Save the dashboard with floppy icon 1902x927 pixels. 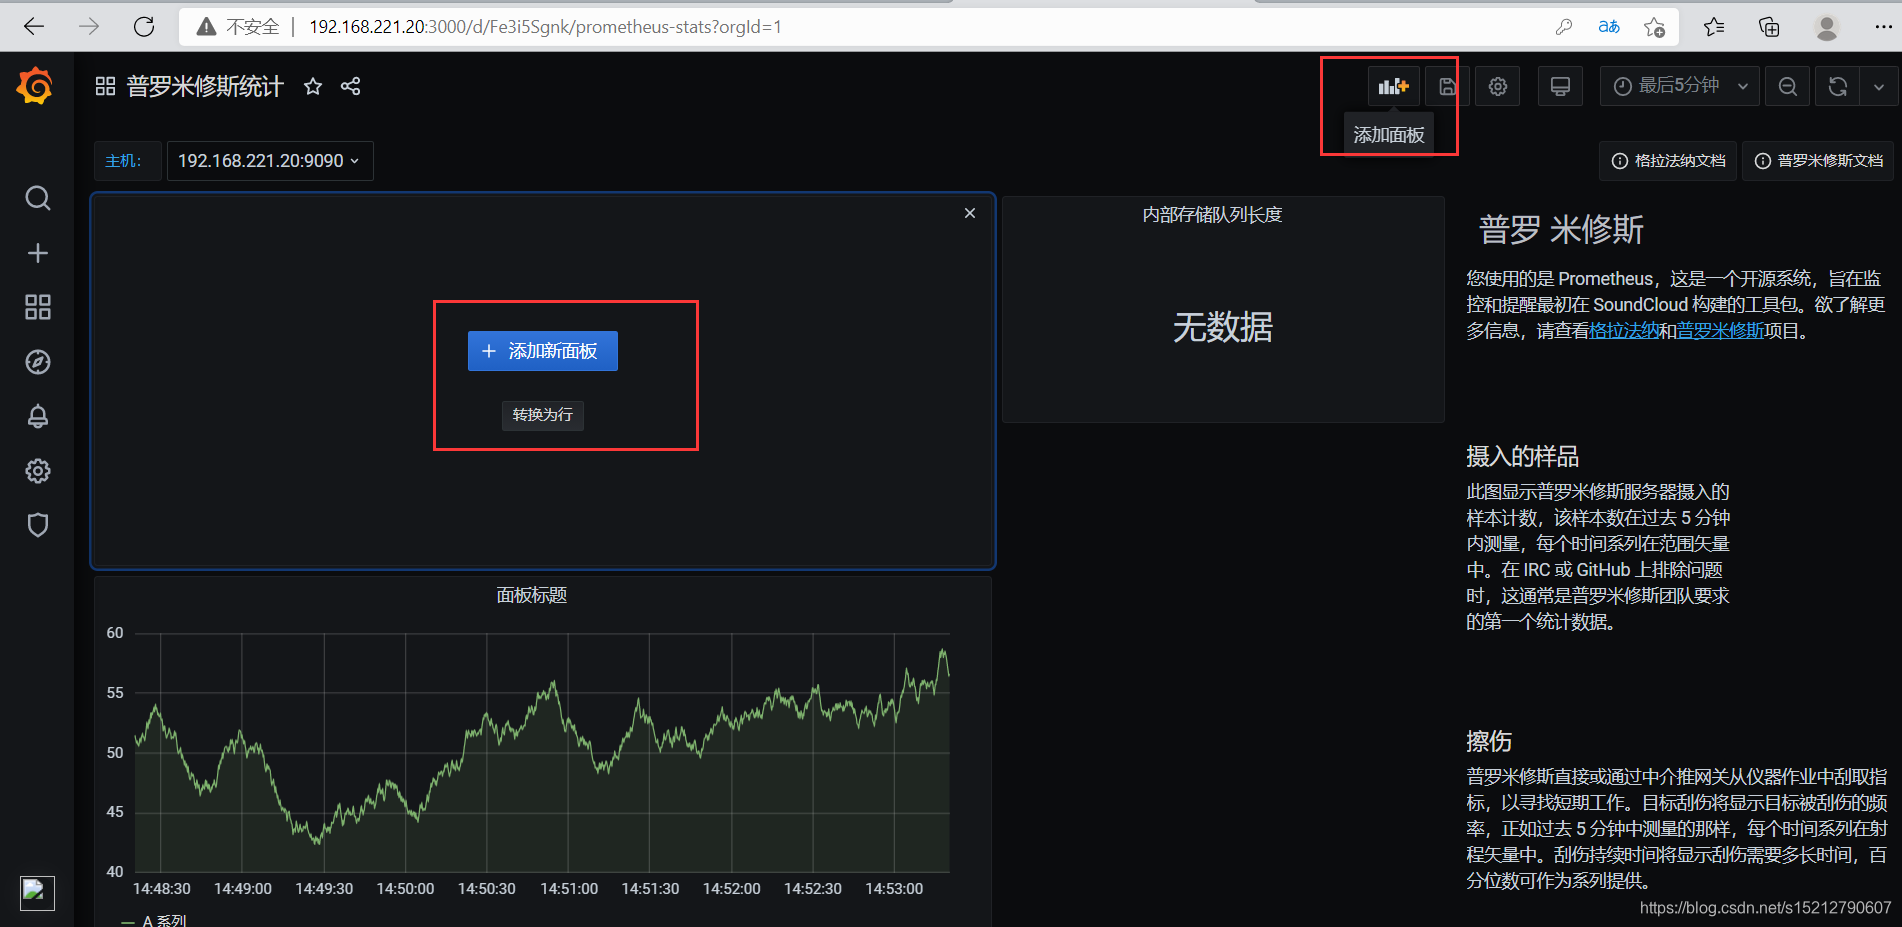[x=1447, y=86]
